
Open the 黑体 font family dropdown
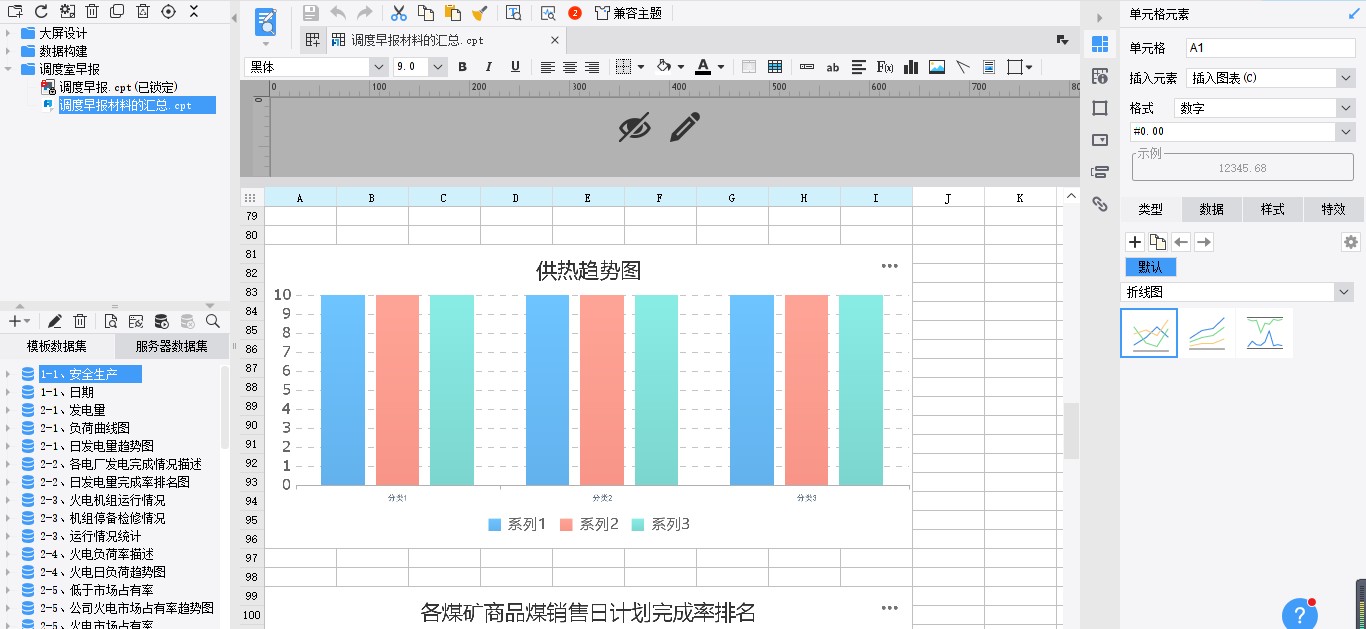378,67
